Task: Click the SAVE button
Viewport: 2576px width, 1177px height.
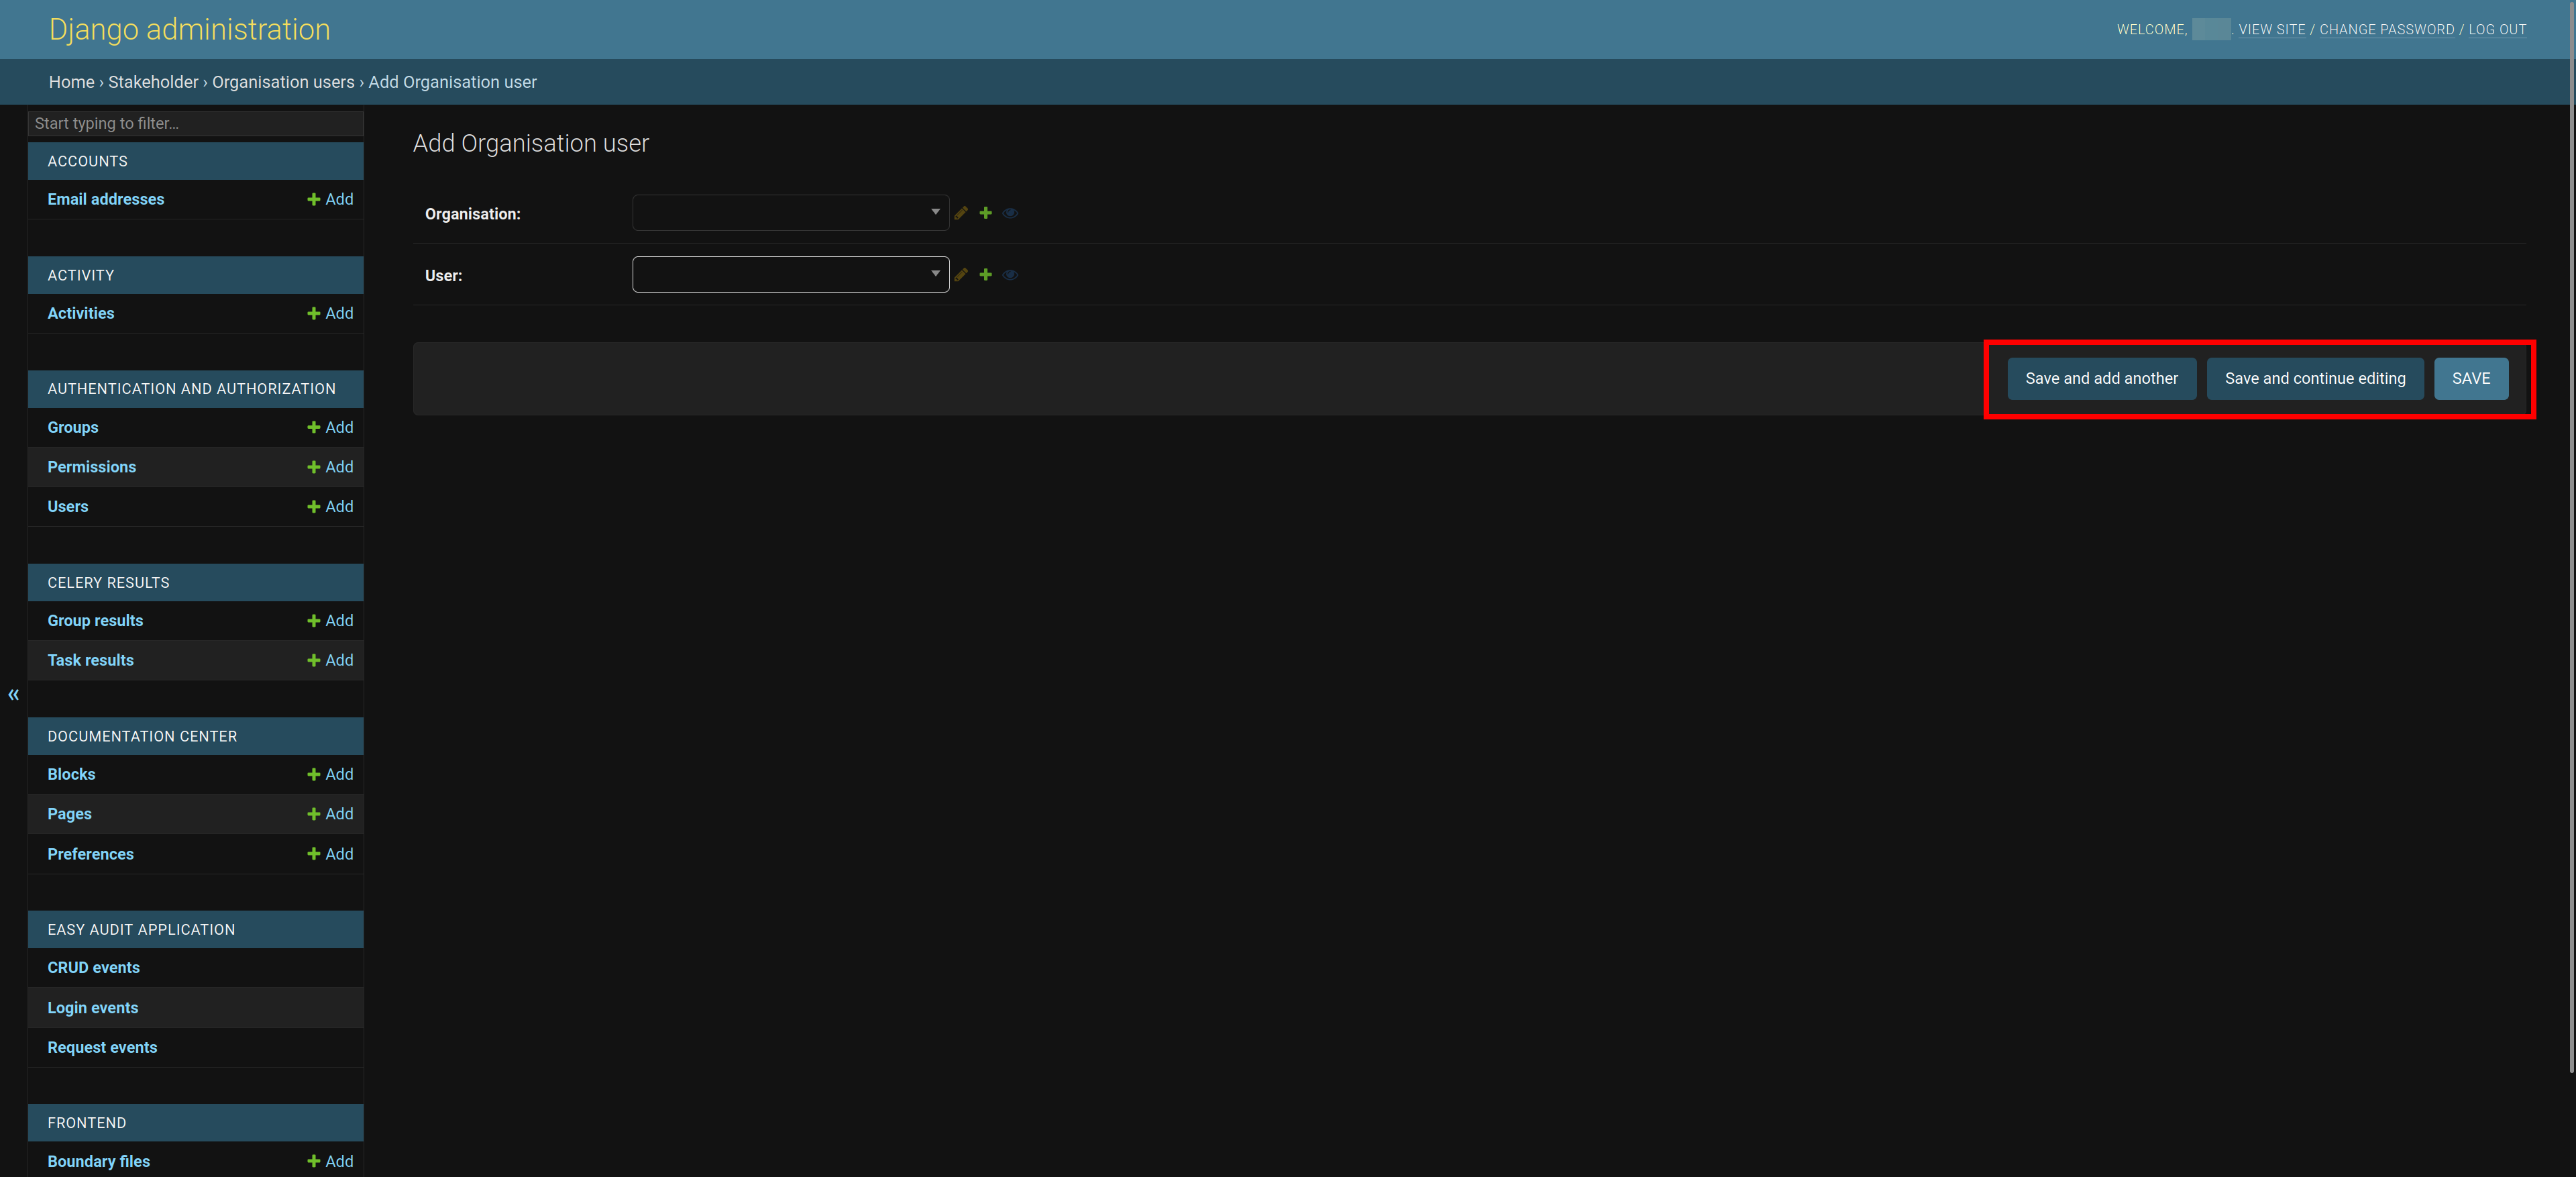Action: tap(2471, 378)
